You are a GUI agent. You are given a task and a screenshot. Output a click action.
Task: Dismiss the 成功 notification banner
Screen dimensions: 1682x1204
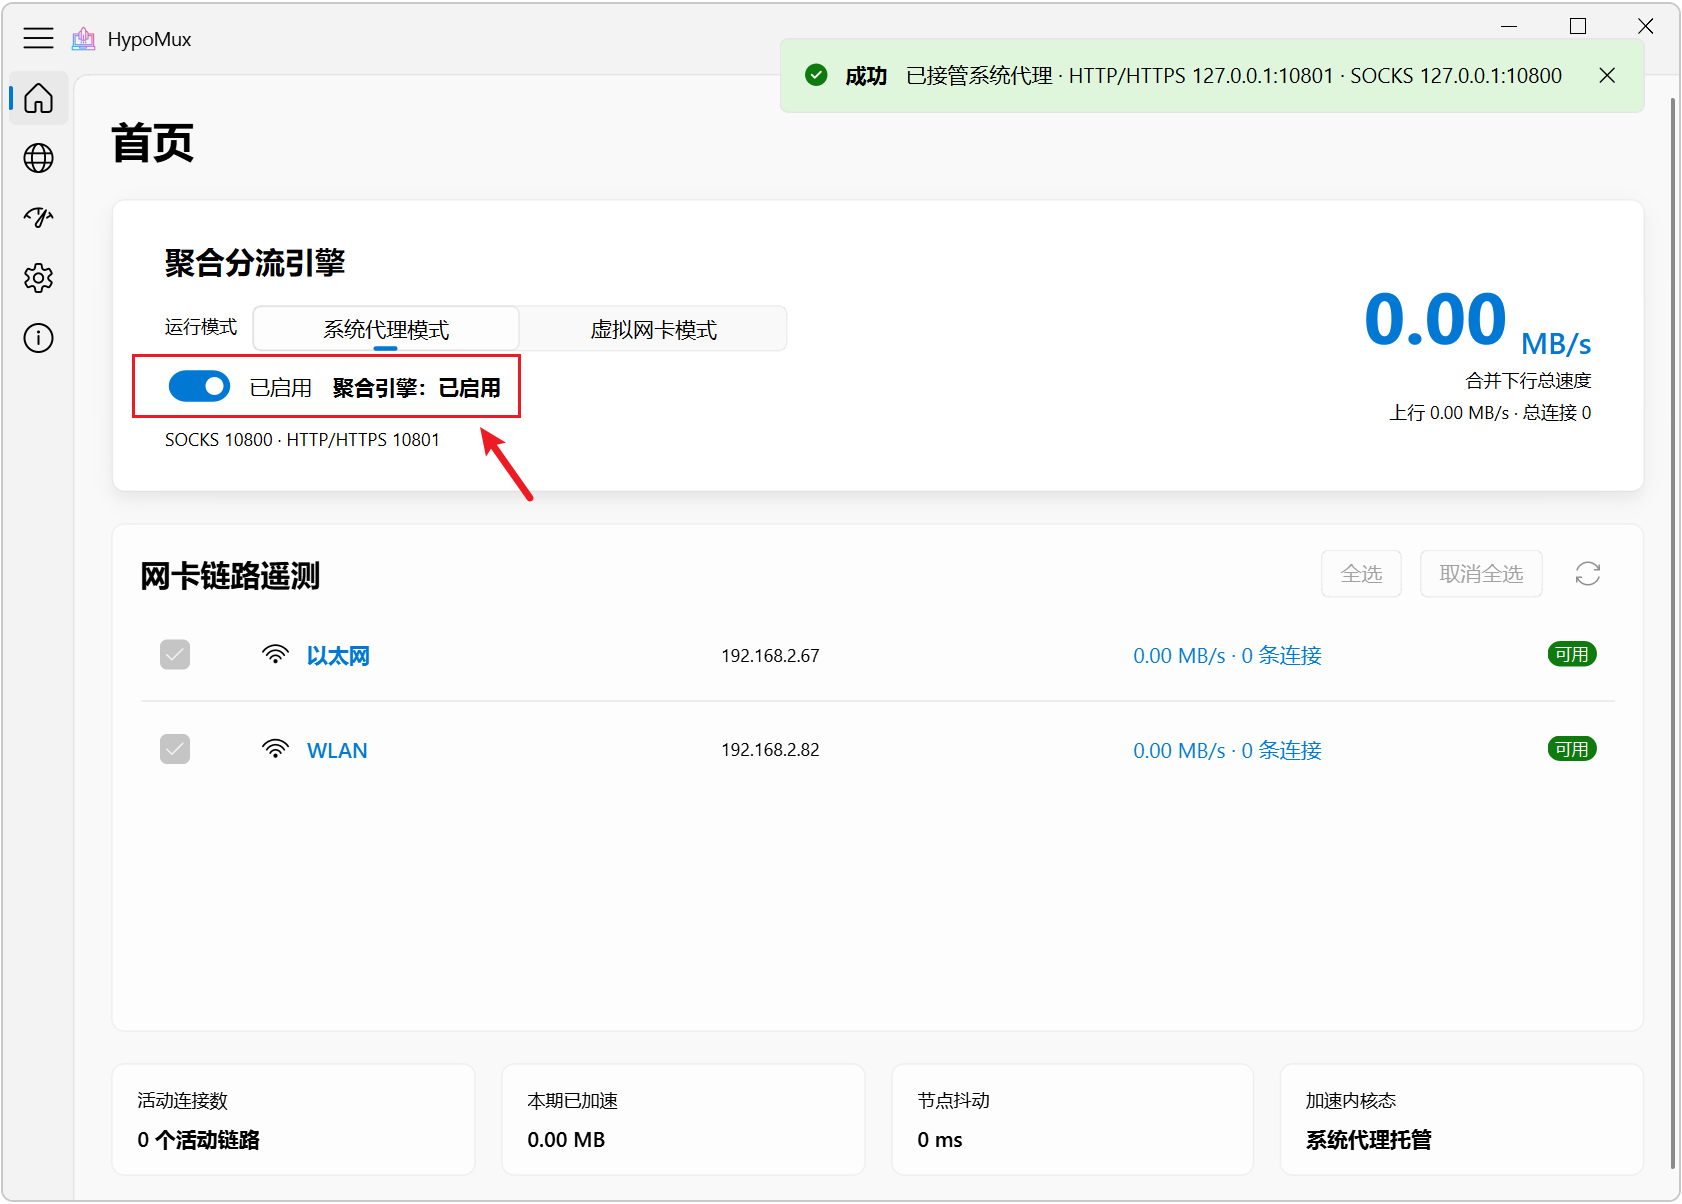(x=1607, y=76)
